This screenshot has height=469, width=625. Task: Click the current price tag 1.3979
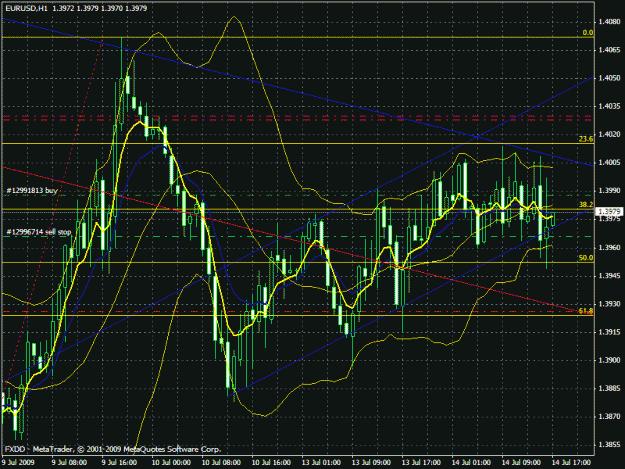coord(609,212)
